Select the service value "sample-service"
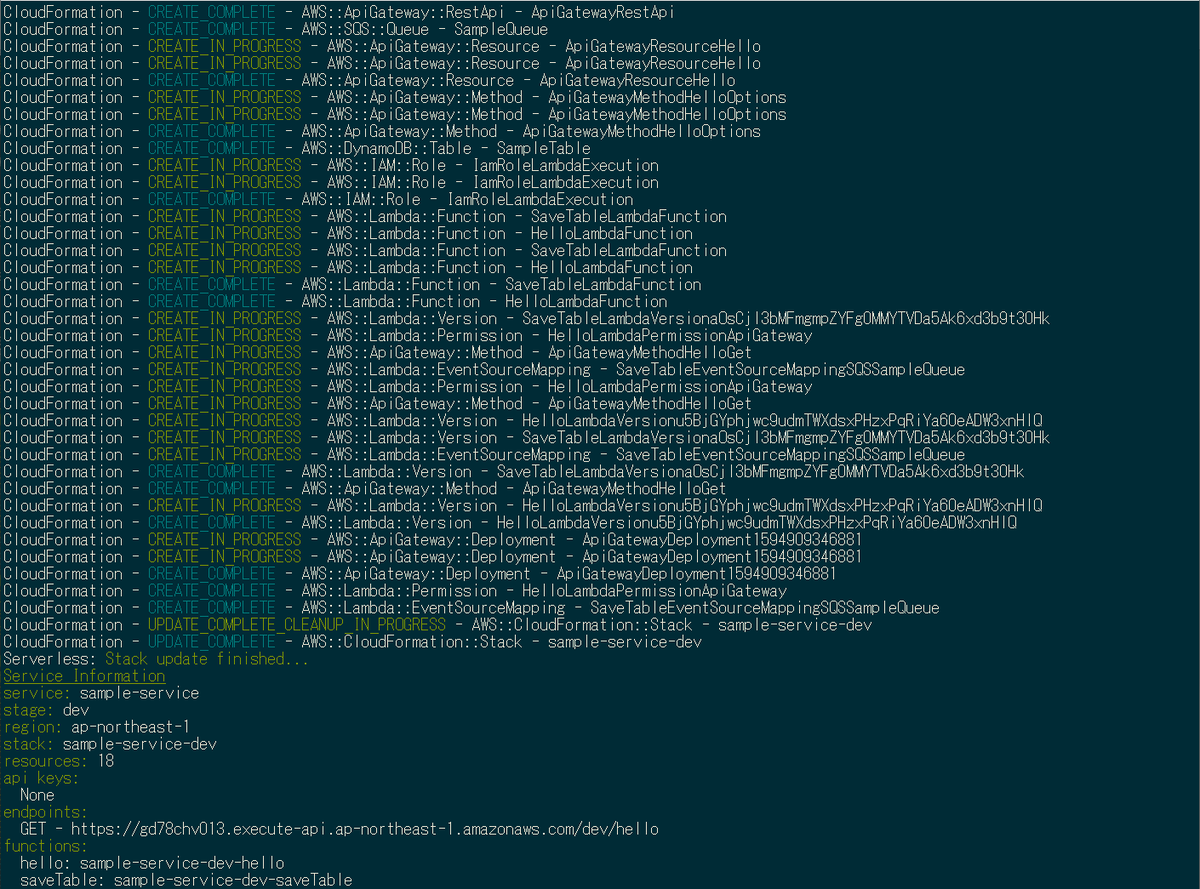Screen dimensions: 1200x889 click(139, 692)
